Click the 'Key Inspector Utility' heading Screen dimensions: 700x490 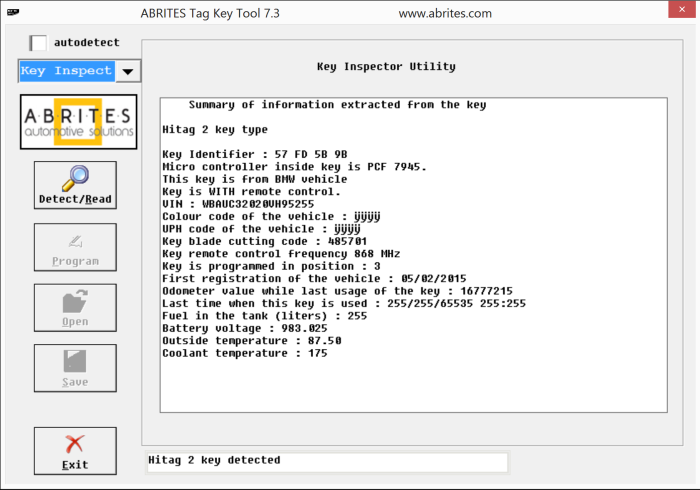(x=386, y=66)
